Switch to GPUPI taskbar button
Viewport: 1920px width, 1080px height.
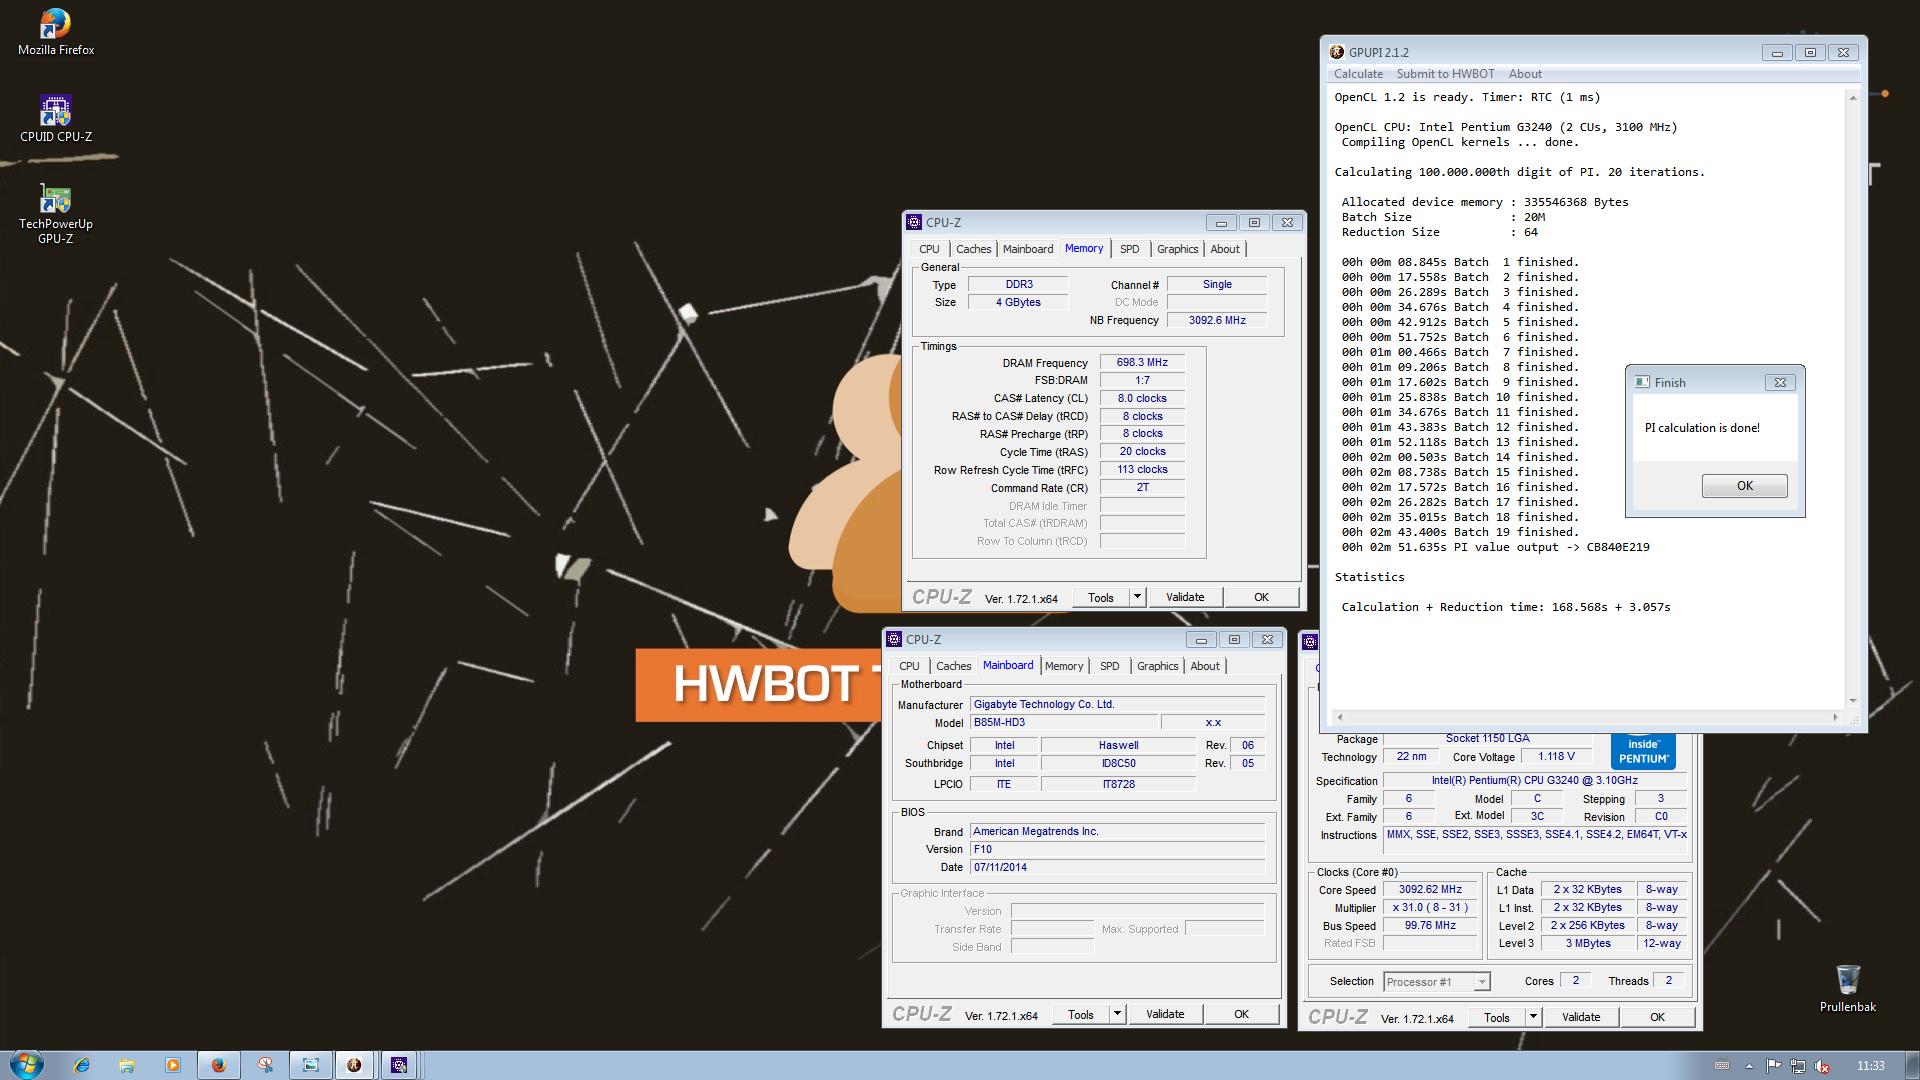pos(354,1065)
